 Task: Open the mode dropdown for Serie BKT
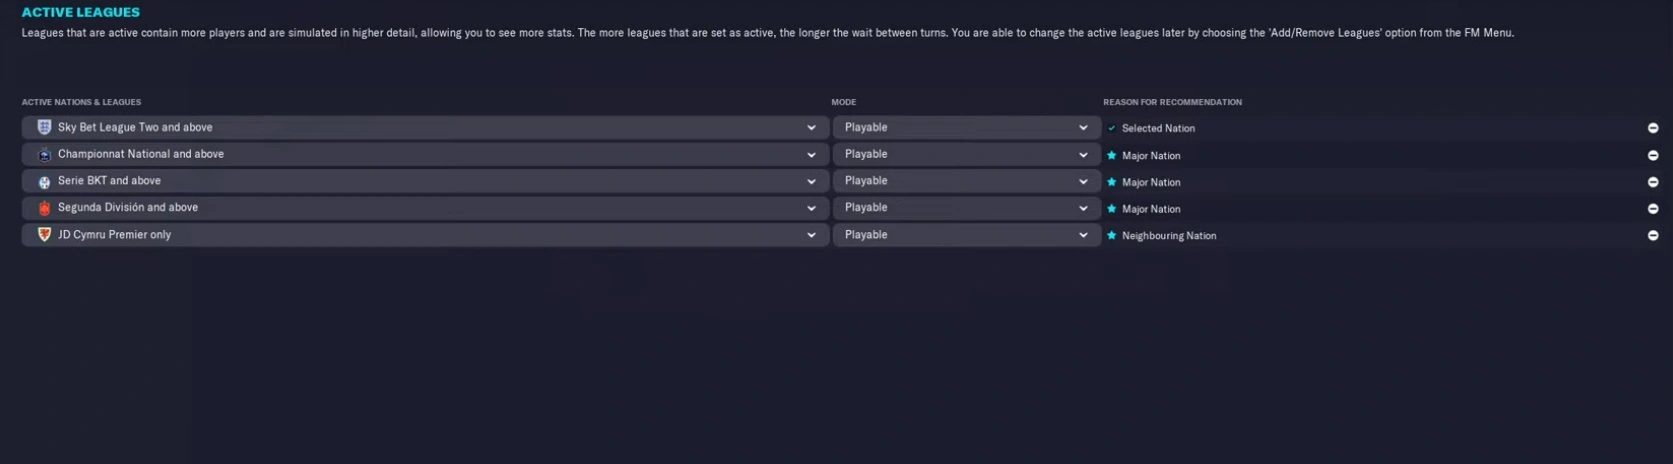pyautogui.click(x=966, y=182)
